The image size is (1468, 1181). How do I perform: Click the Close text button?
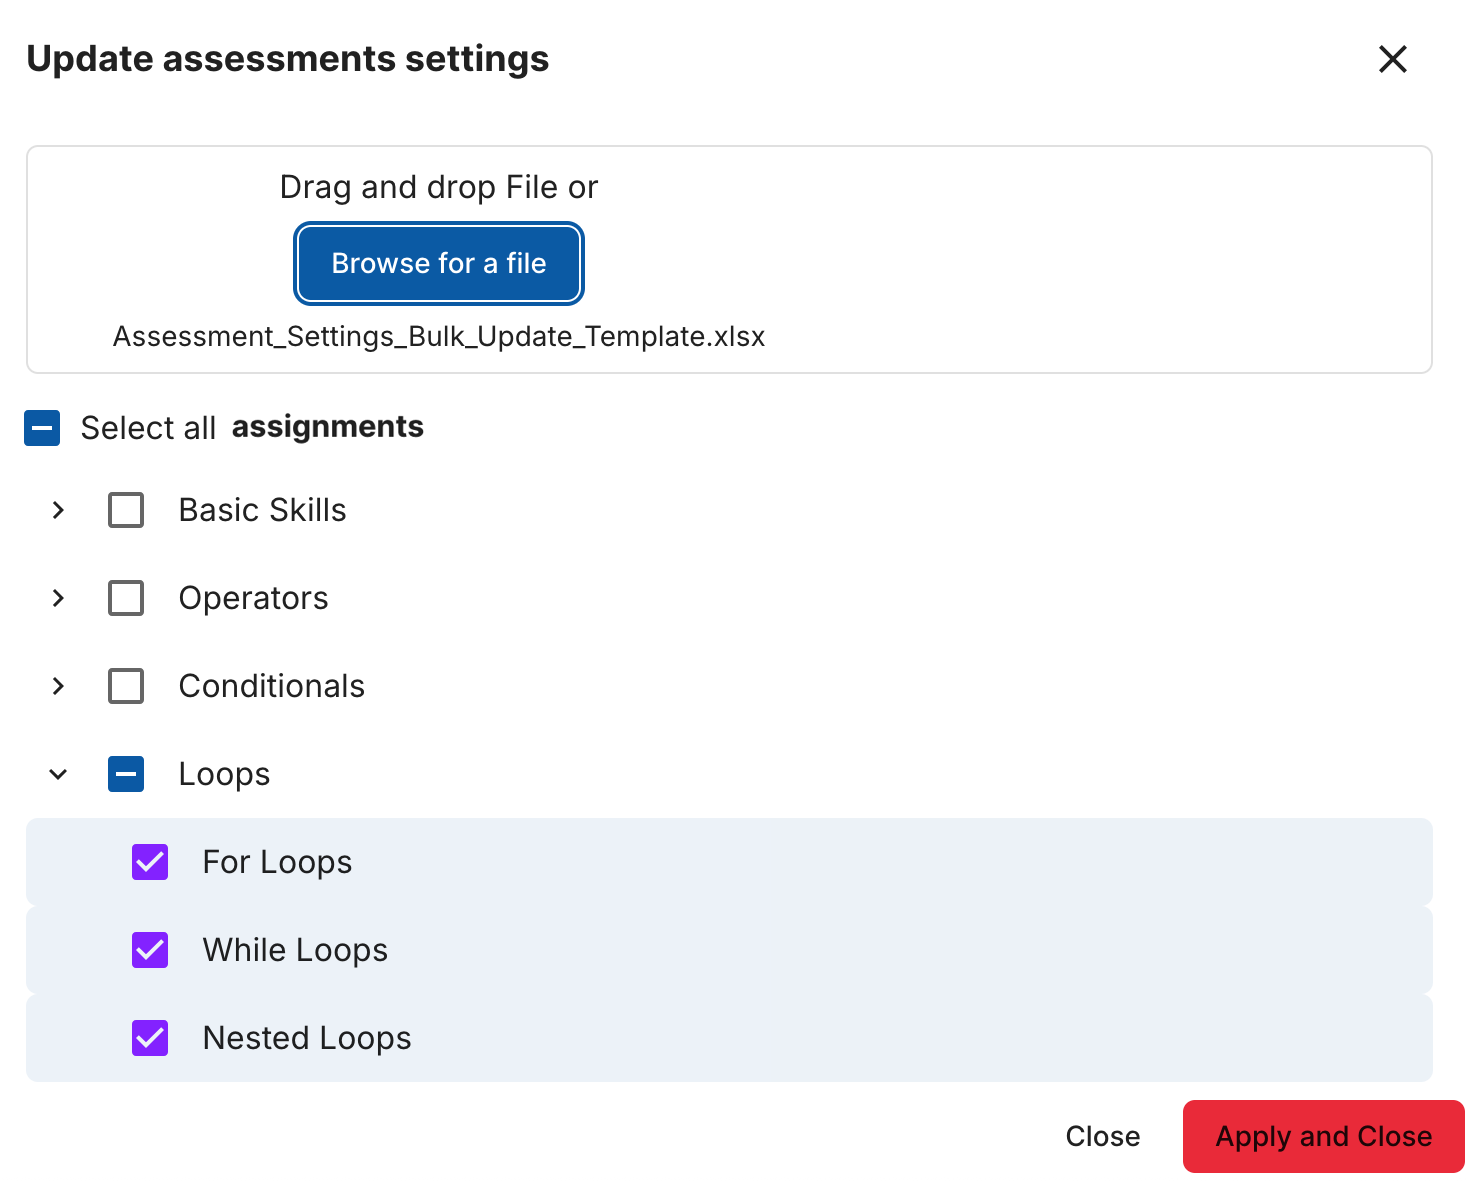(x=1102, y=1137)
